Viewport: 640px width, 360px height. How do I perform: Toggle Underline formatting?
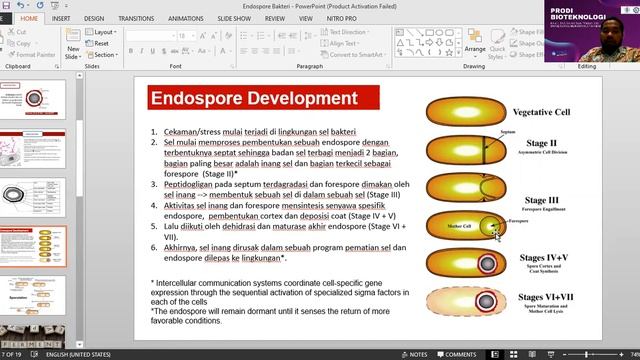[153, 51]
